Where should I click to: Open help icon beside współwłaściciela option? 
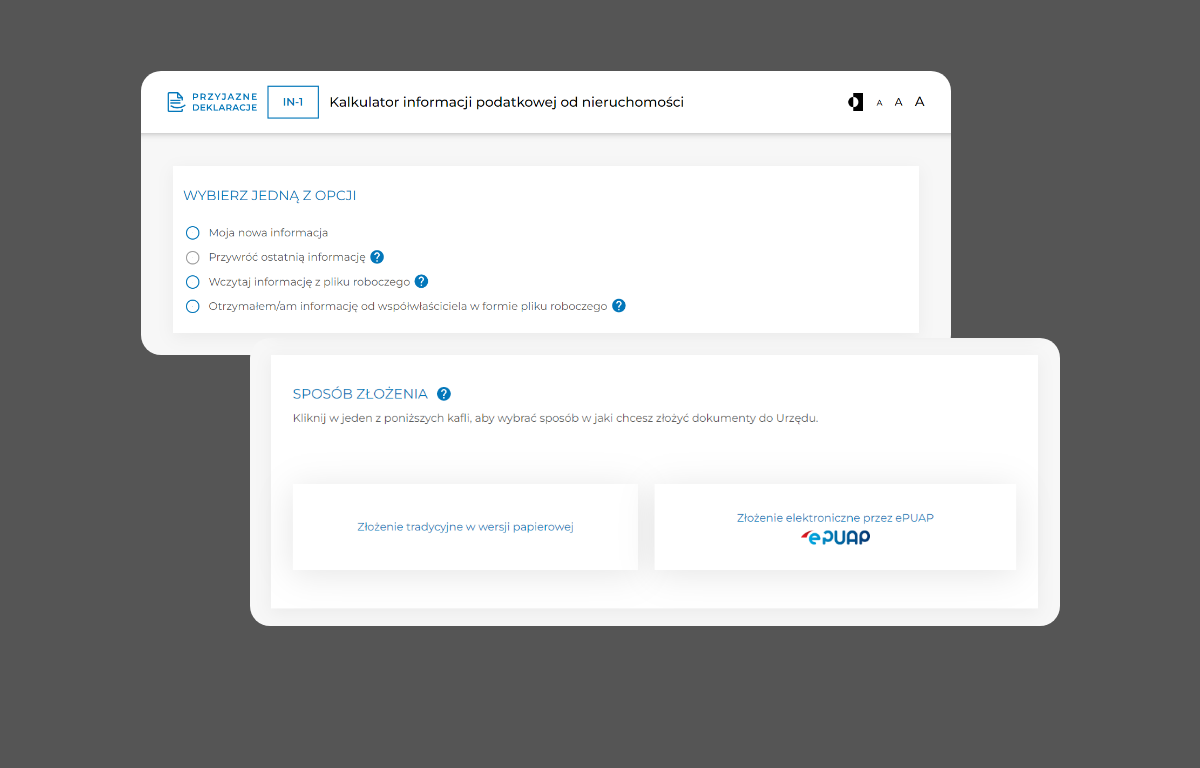[619, 306]
